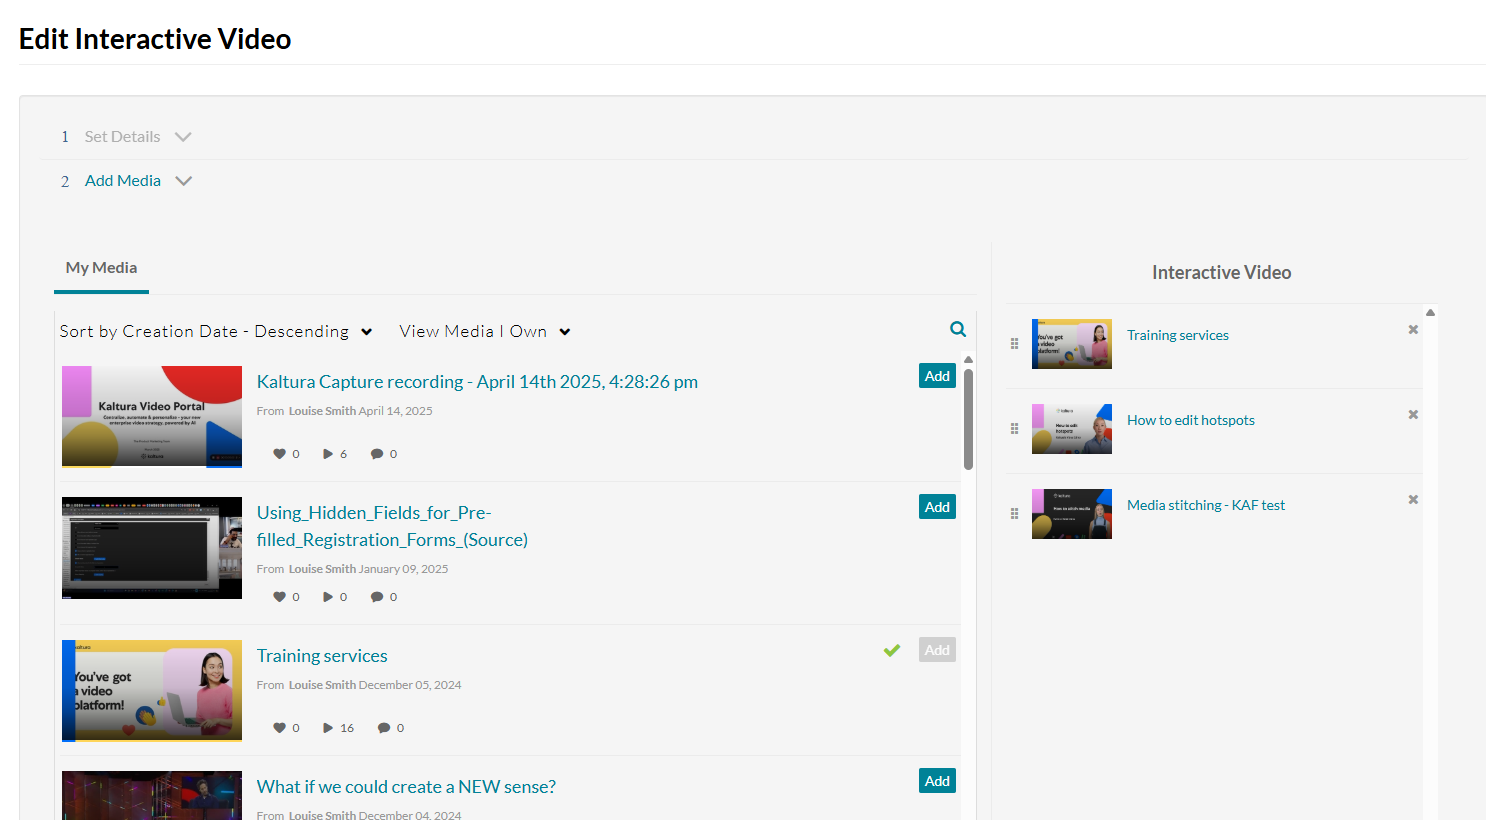
Task: Click the heart icon under Using_Hidden_Fields entry
Action: (280, 597)
